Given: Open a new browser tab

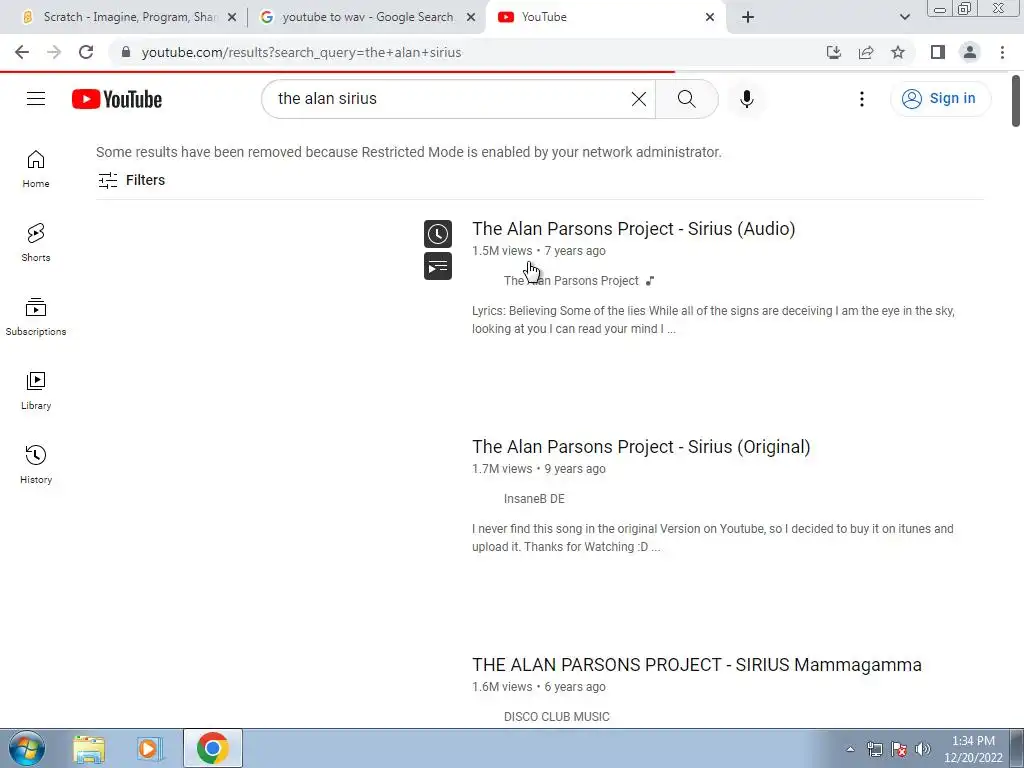Looking at the screenshot, I should [x=748, y=18].
